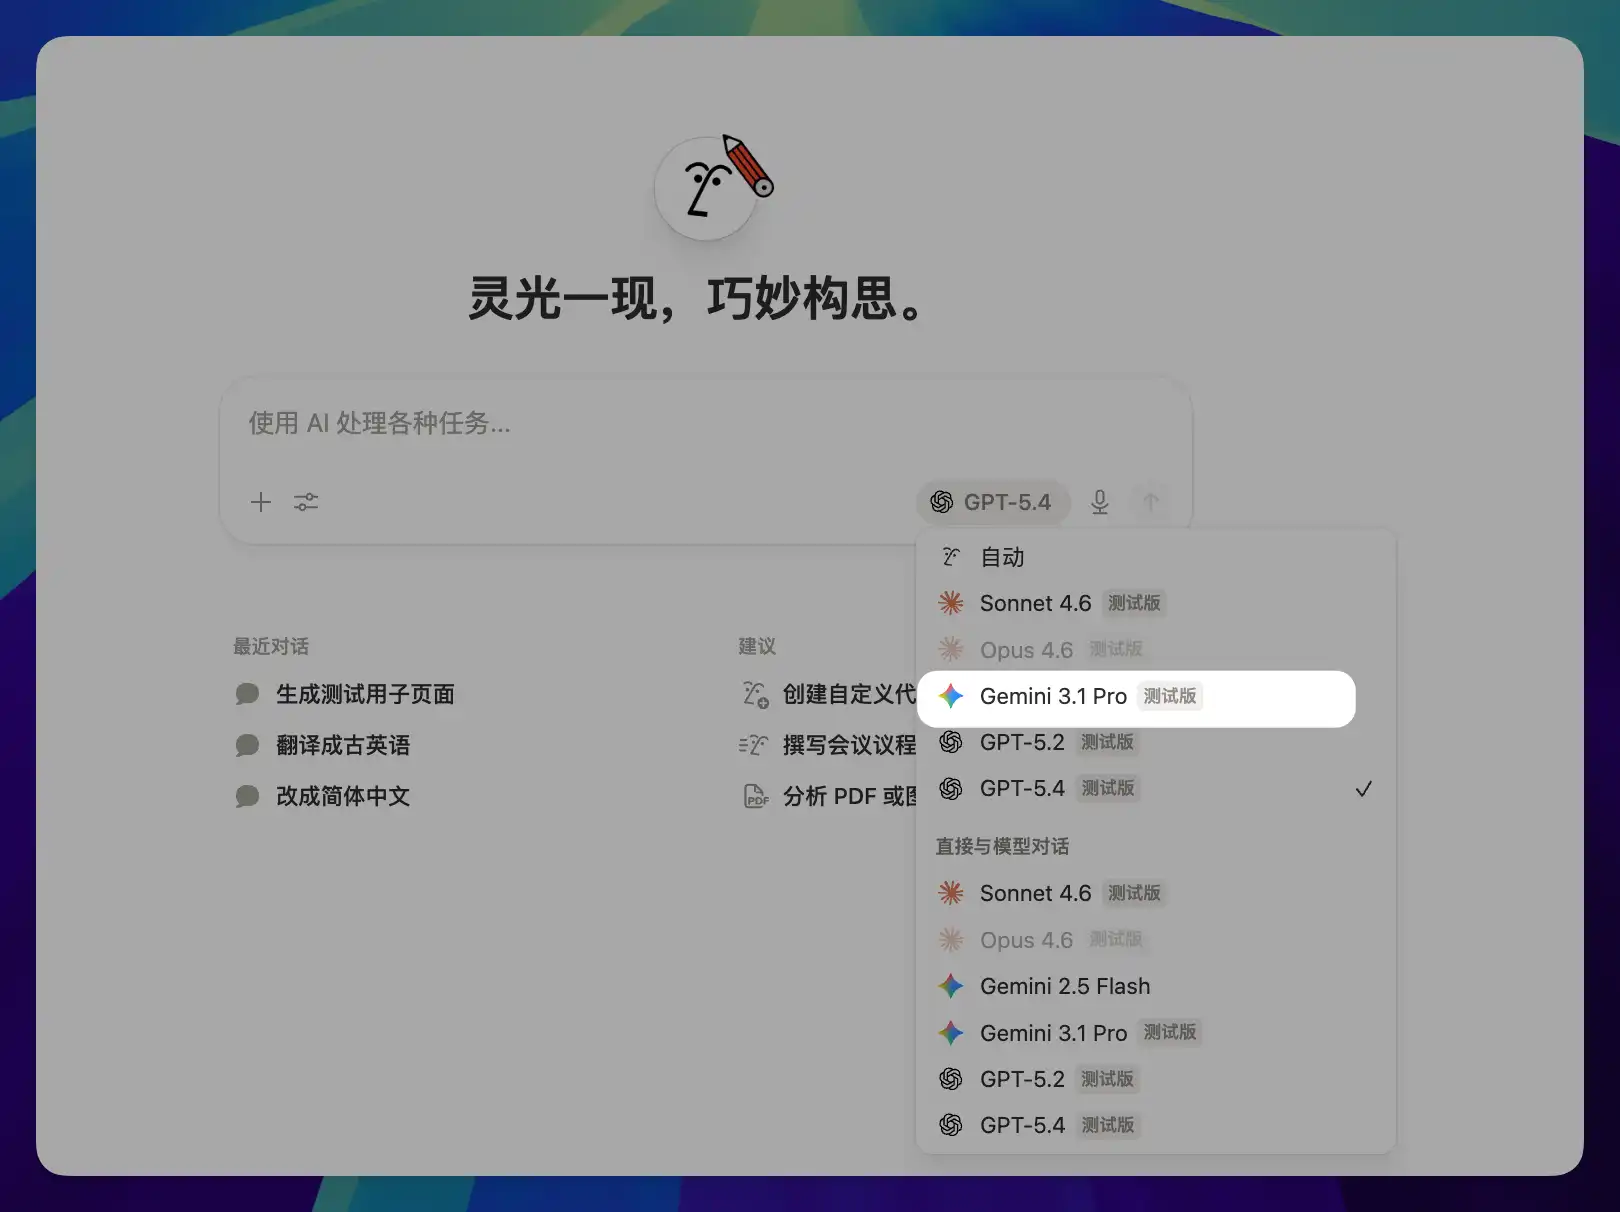The image size is (1620, 1212).
Task: Click the plus attachment icon
Action: [x=261, y=502]
